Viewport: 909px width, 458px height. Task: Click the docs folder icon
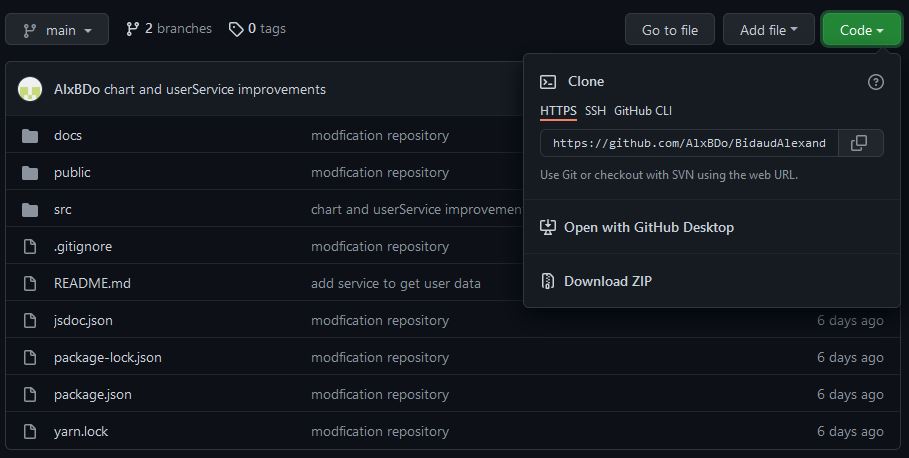click(x=30, y=136)
